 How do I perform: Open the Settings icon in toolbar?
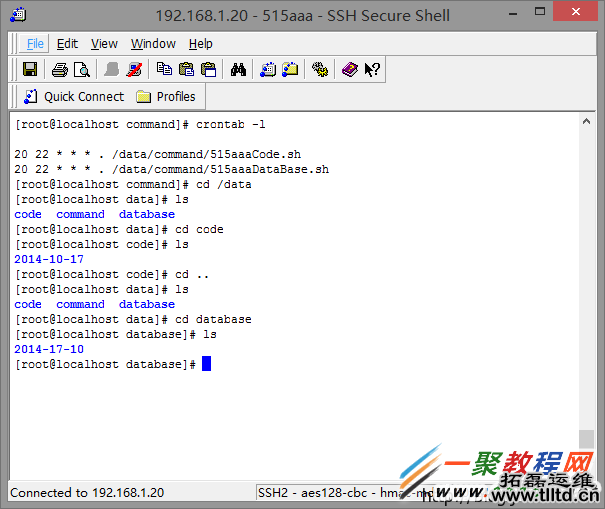pyautogui.click(x=320, y=69)
